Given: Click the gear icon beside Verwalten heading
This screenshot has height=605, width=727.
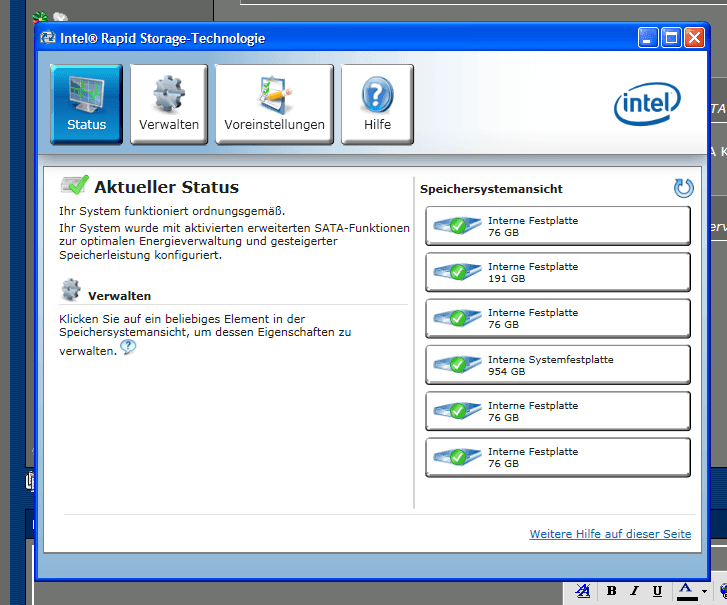Looking at the screenshot, I should coord(71,290).
